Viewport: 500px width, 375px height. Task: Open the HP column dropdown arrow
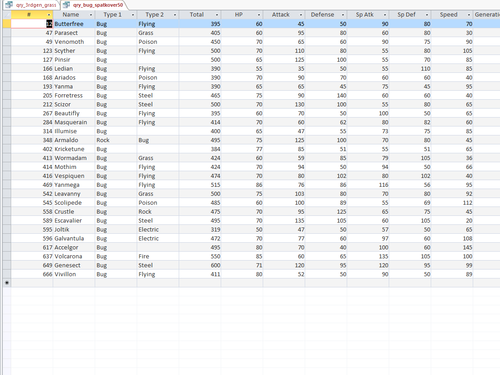coord(259,15)
